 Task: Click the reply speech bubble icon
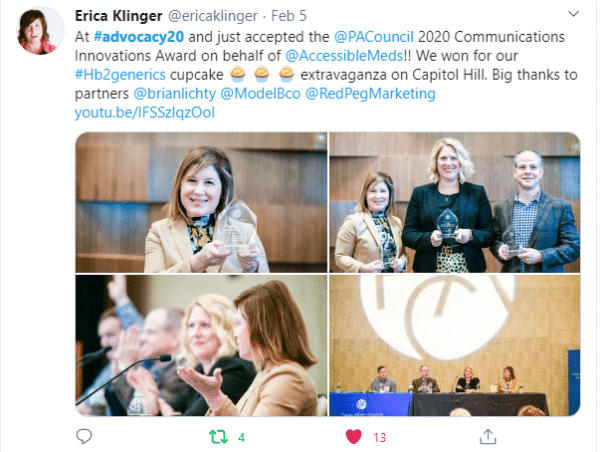(x=84, y=436)
